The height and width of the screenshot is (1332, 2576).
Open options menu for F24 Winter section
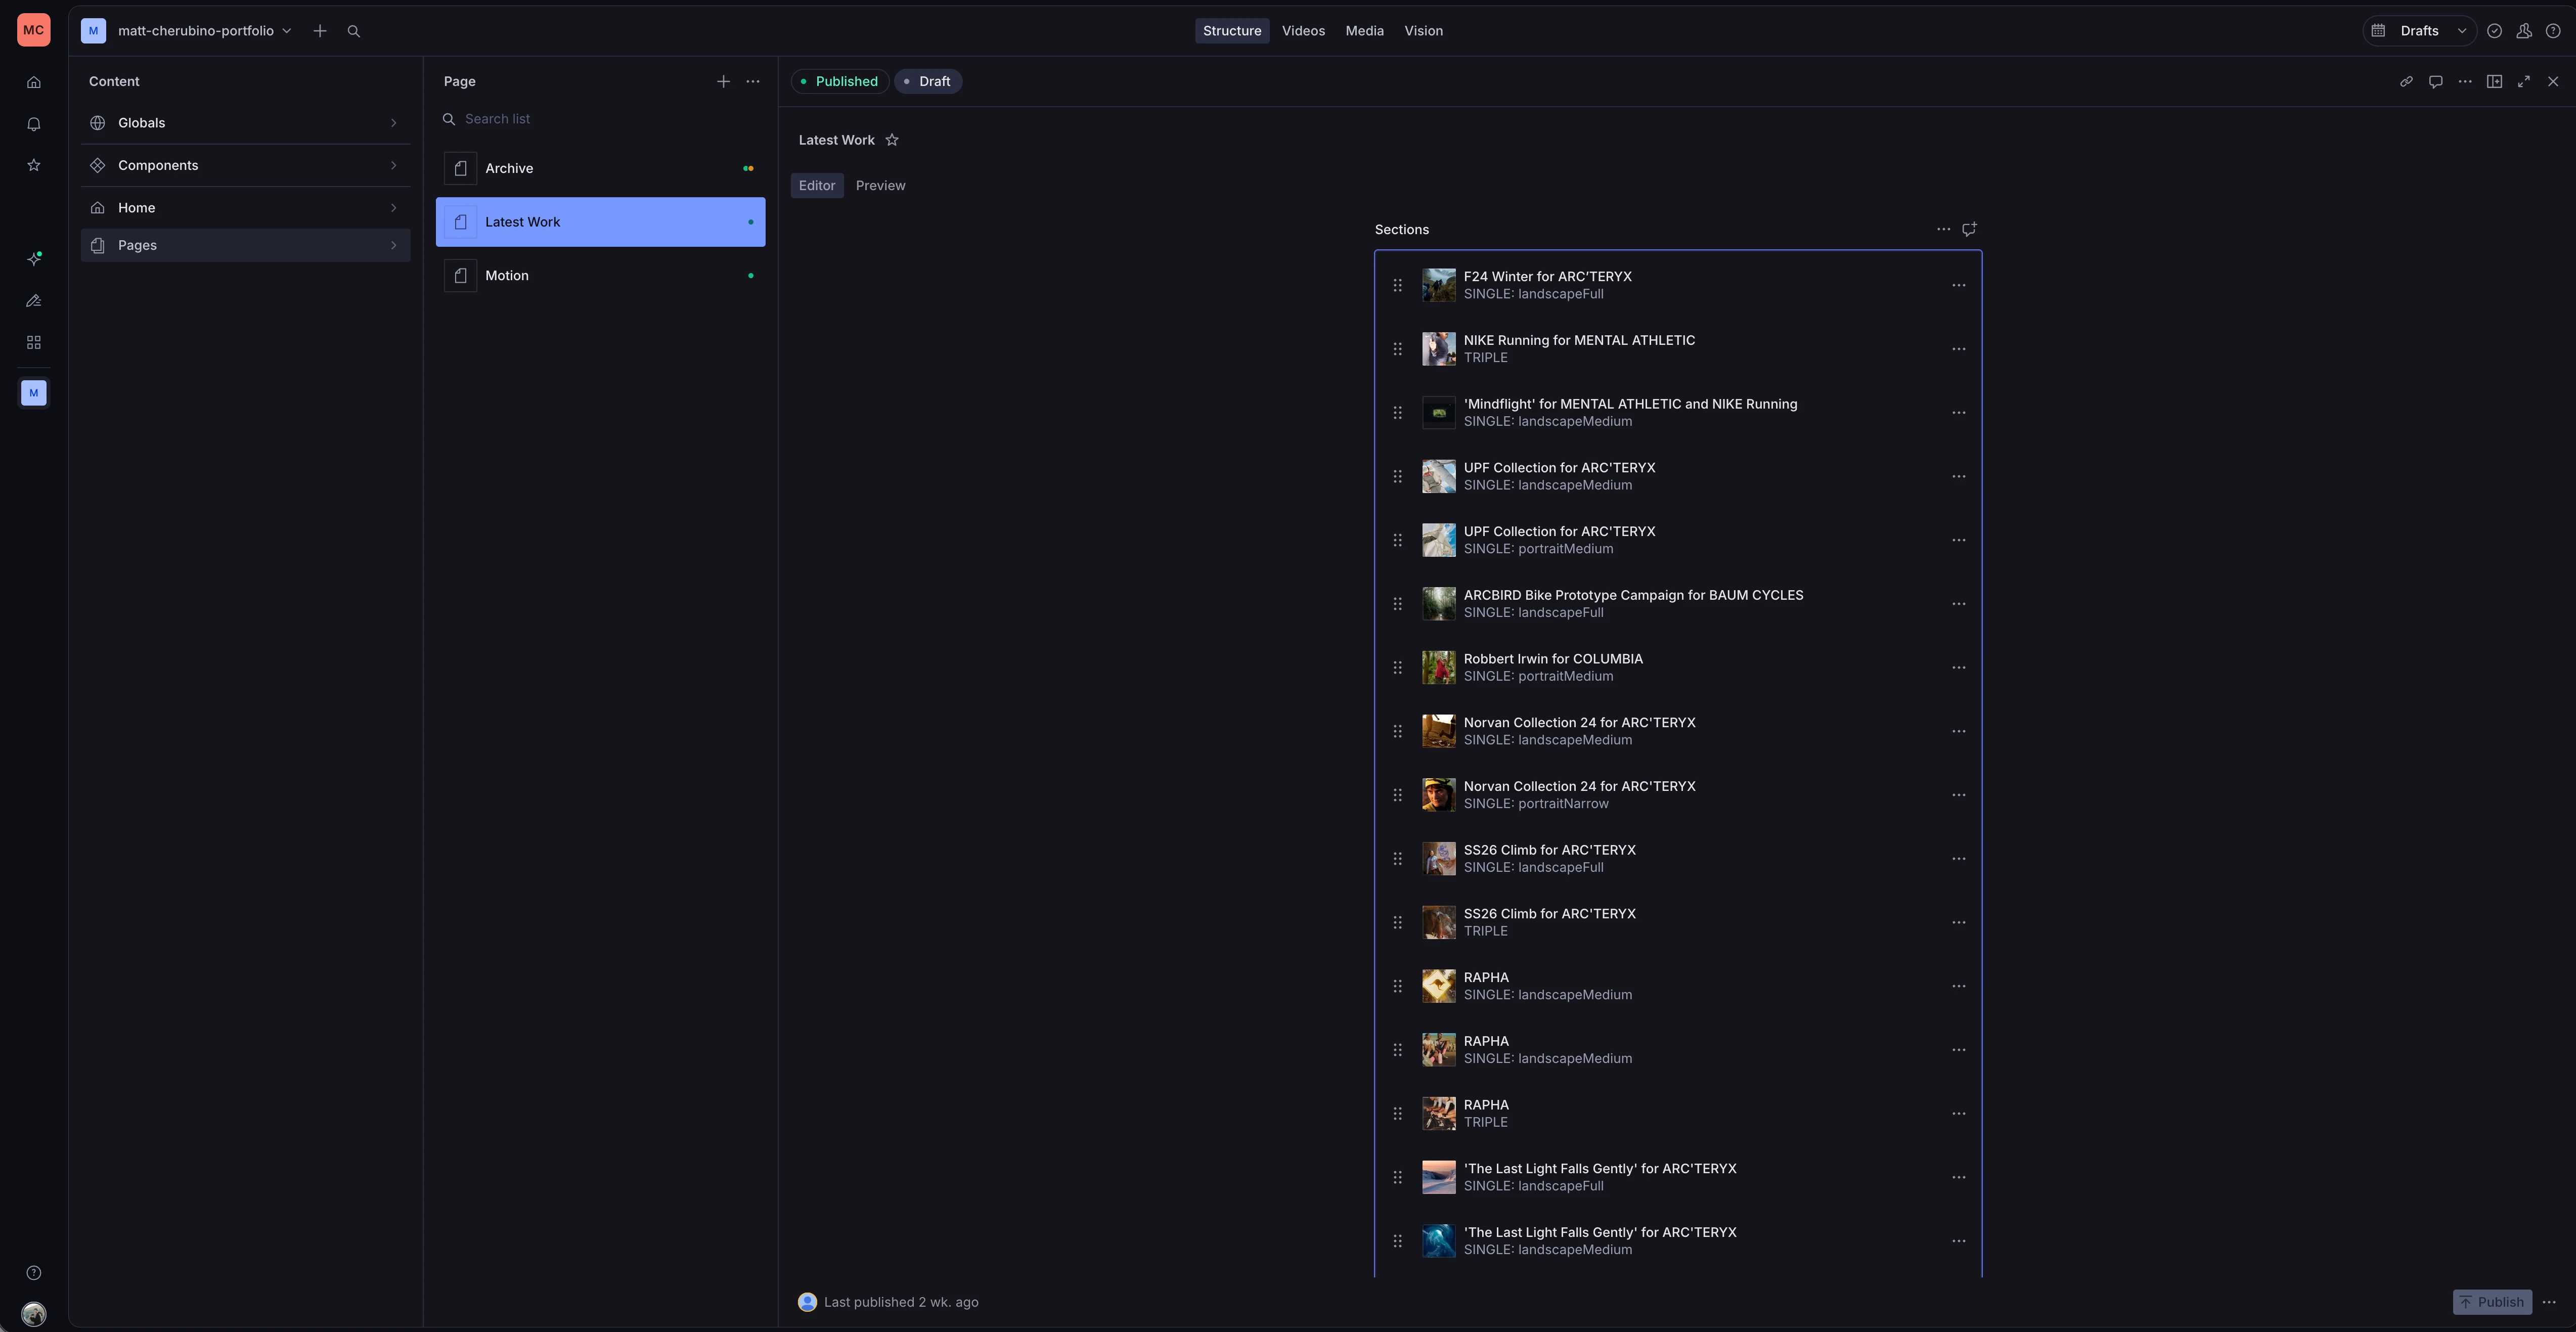[x=1958, y=285]
